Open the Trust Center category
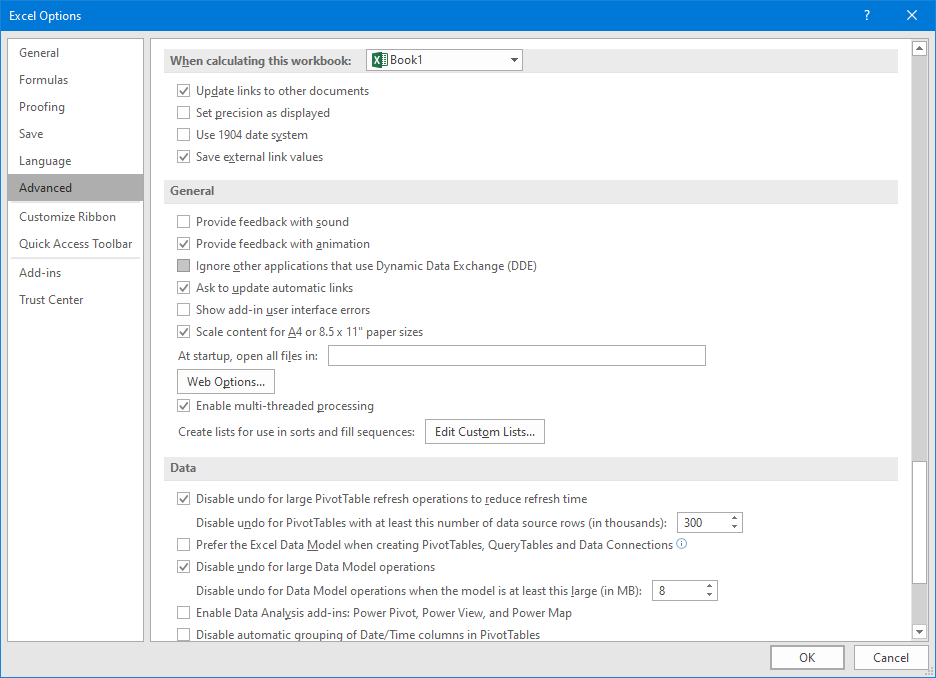This screenshot has height=678, width=936. click(76, 300)
